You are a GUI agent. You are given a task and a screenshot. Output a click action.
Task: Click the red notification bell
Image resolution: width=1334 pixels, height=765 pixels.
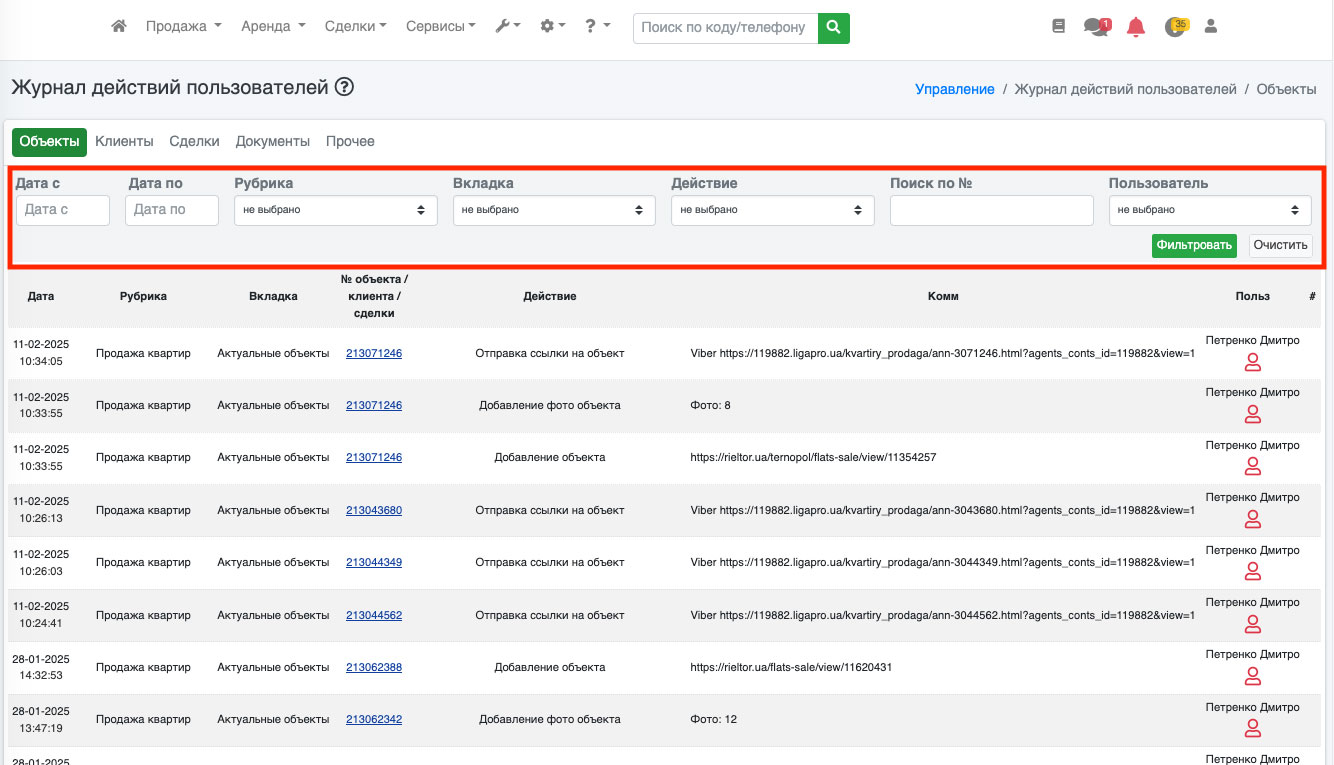point(1136,27)
